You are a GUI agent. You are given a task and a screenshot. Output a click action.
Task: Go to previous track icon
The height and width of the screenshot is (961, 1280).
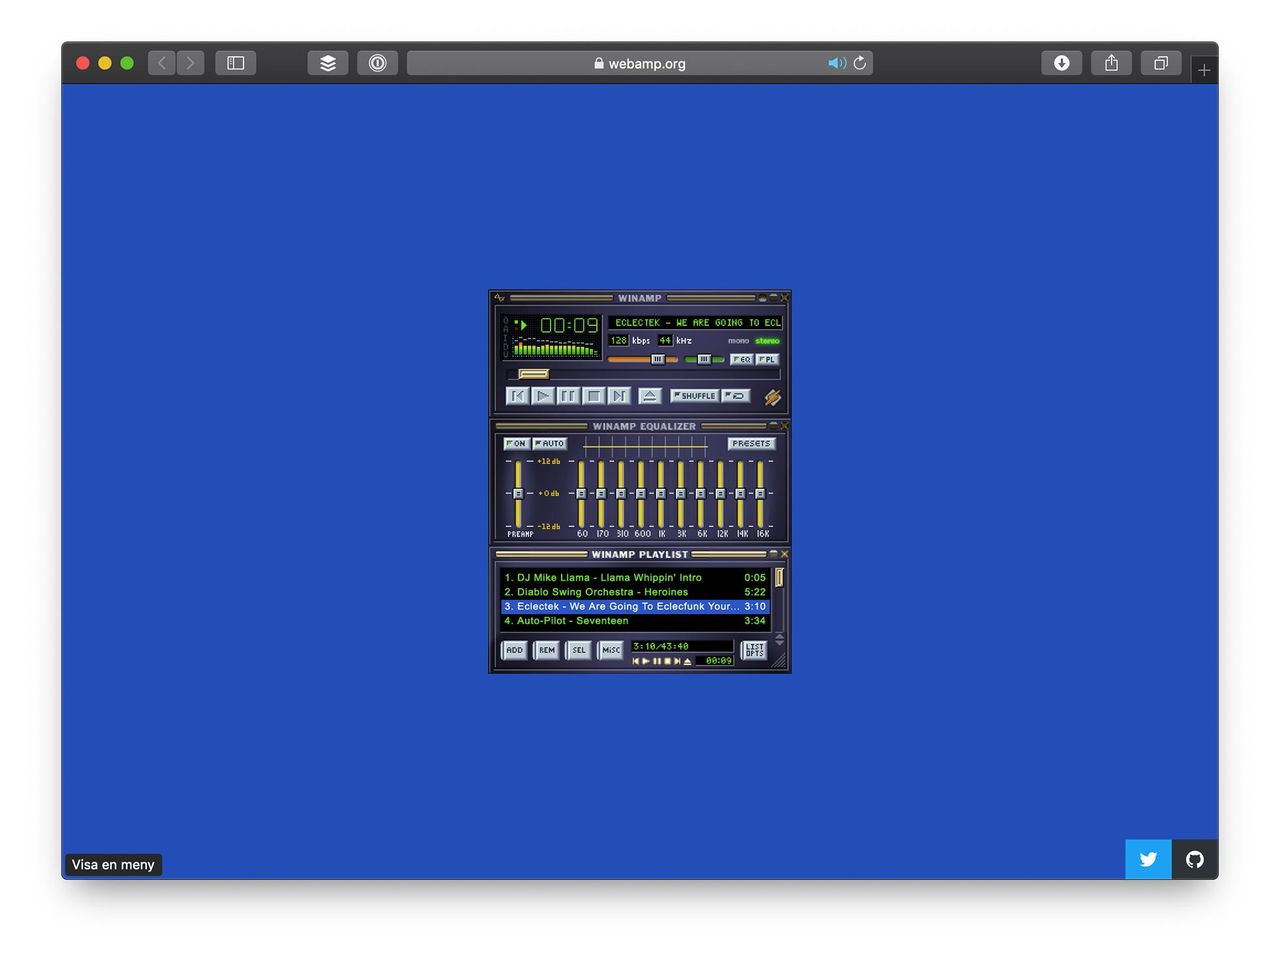pos(517,395)
